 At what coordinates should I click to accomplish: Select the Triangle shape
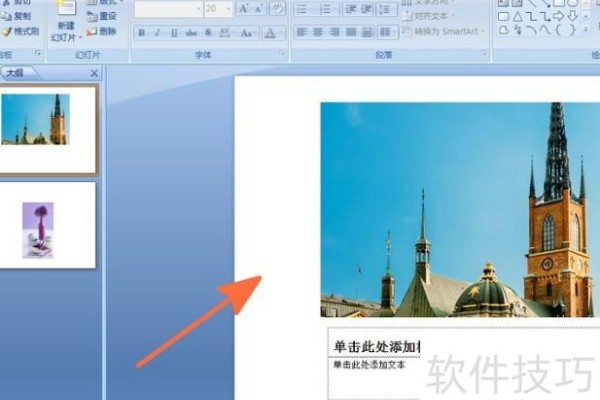pyautogui.click(x=517, y=16)
